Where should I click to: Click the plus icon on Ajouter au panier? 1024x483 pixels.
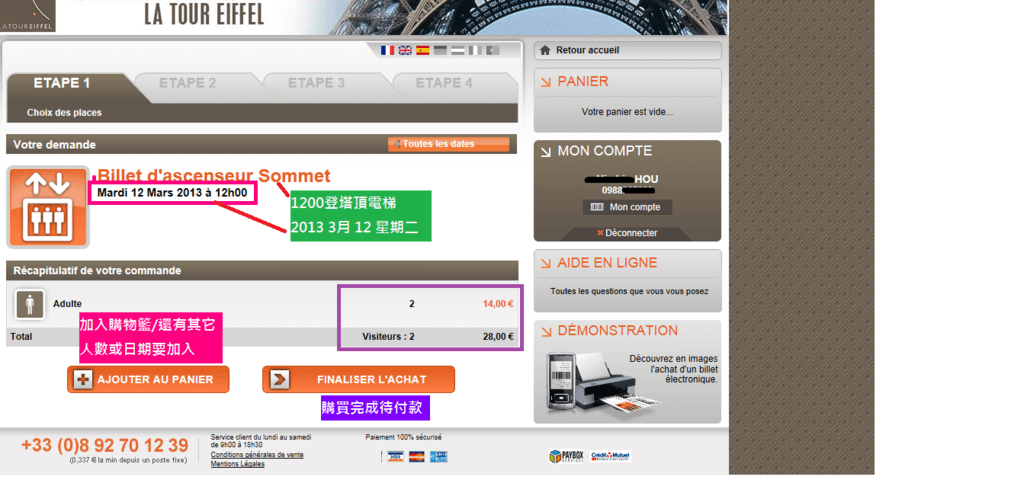83,379
